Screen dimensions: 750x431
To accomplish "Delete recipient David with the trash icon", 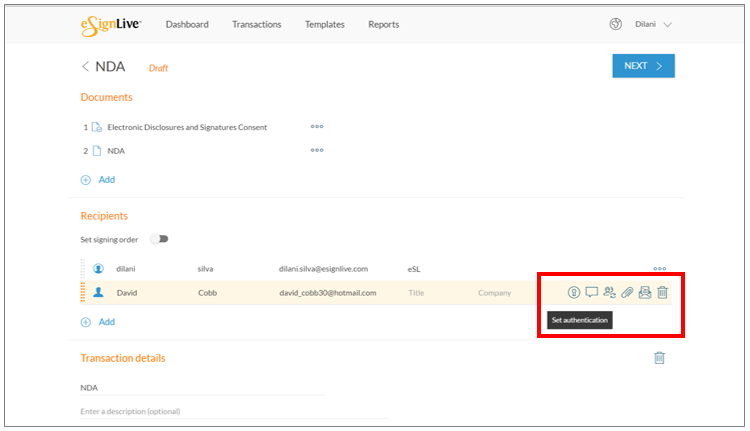I will 662,292.
